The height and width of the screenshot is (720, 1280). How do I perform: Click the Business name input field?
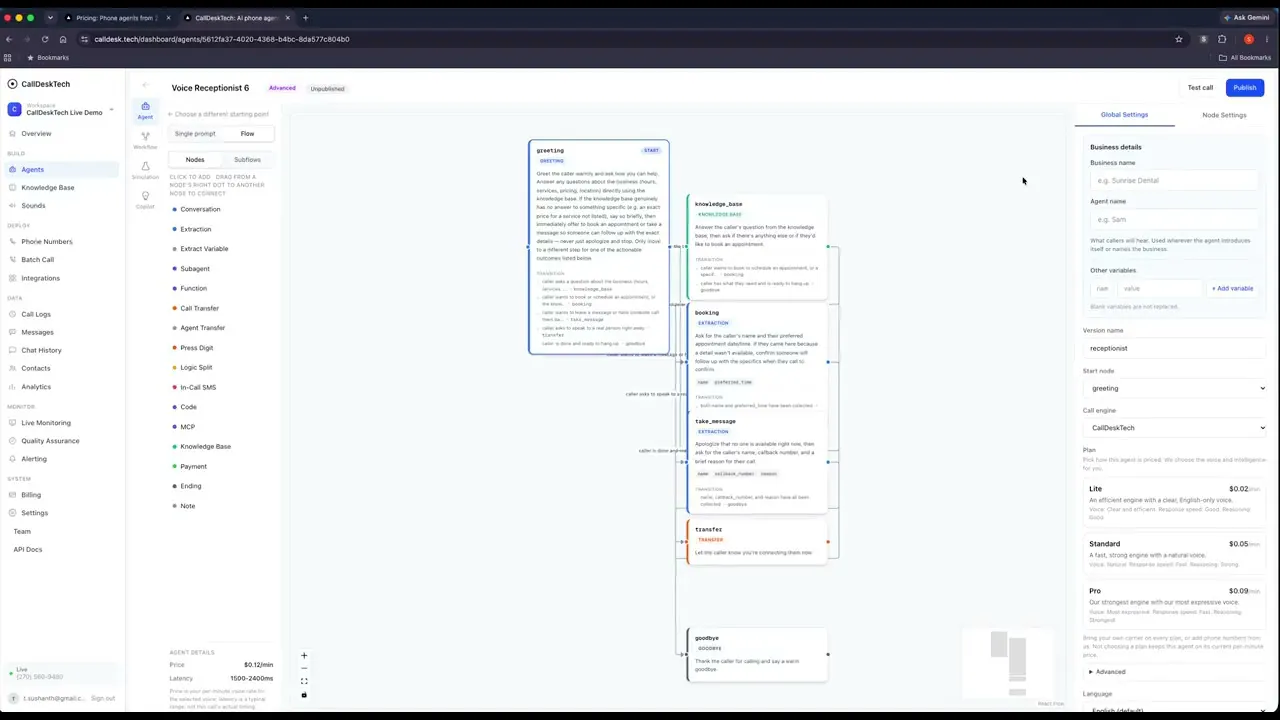pos(1173,181)
